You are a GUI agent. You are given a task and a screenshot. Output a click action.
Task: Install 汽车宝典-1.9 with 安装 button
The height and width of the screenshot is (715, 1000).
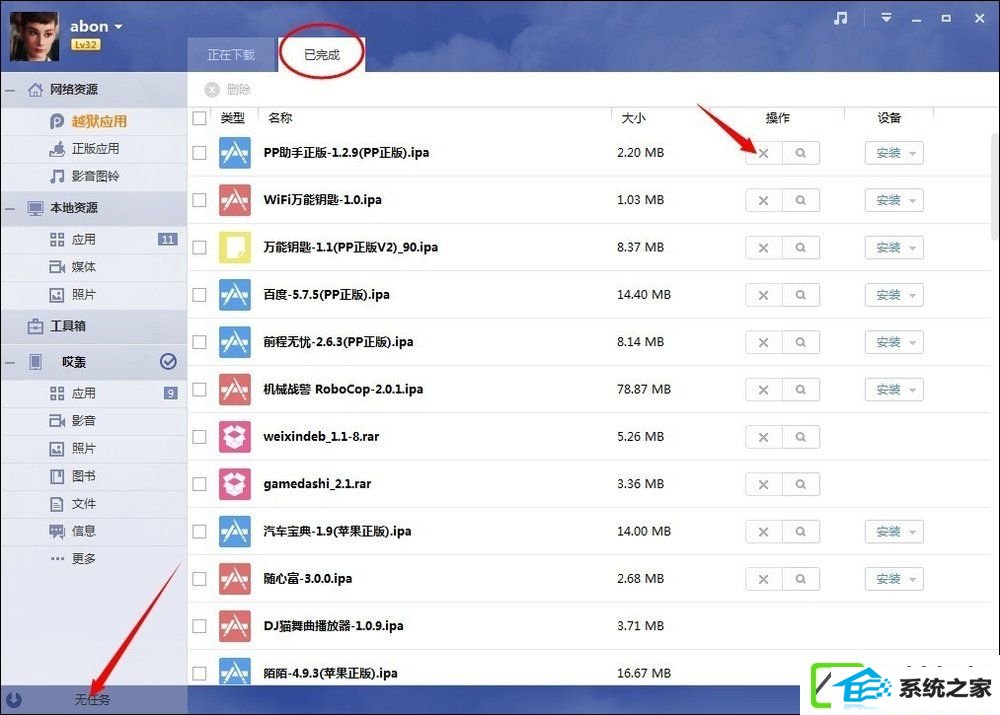[x=888, y=531]
